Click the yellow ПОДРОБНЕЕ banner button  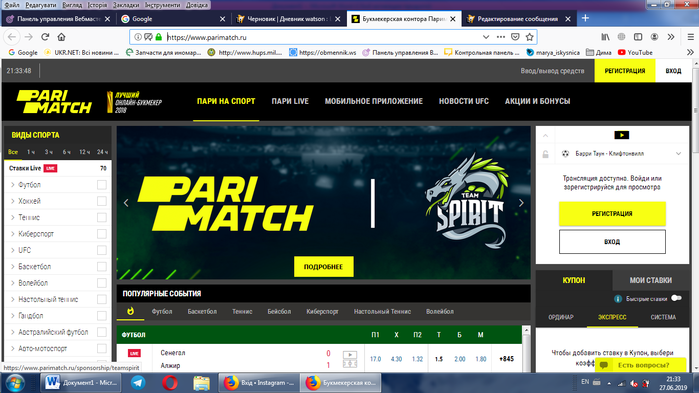324,266
